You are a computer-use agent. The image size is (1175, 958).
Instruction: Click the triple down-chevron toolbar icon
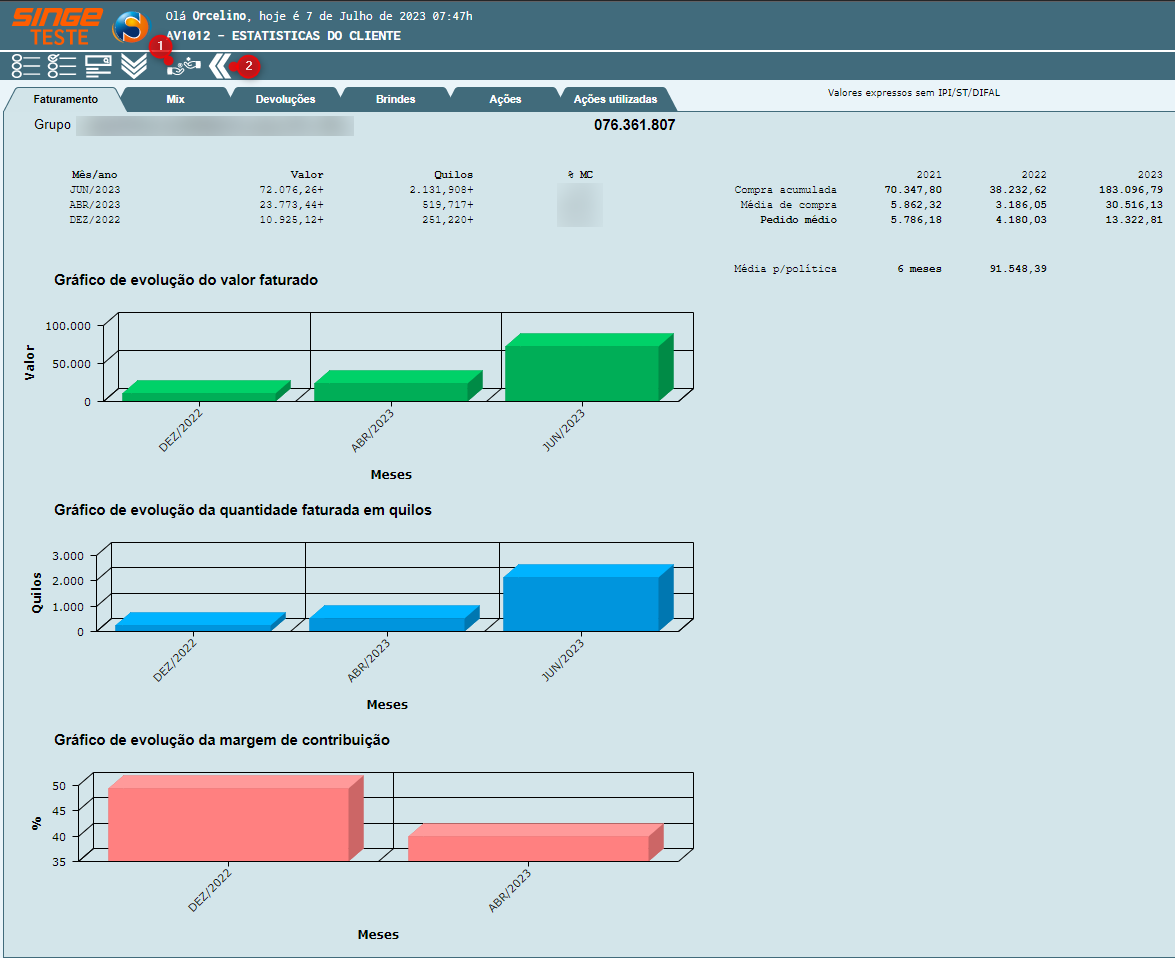(134, 66)
